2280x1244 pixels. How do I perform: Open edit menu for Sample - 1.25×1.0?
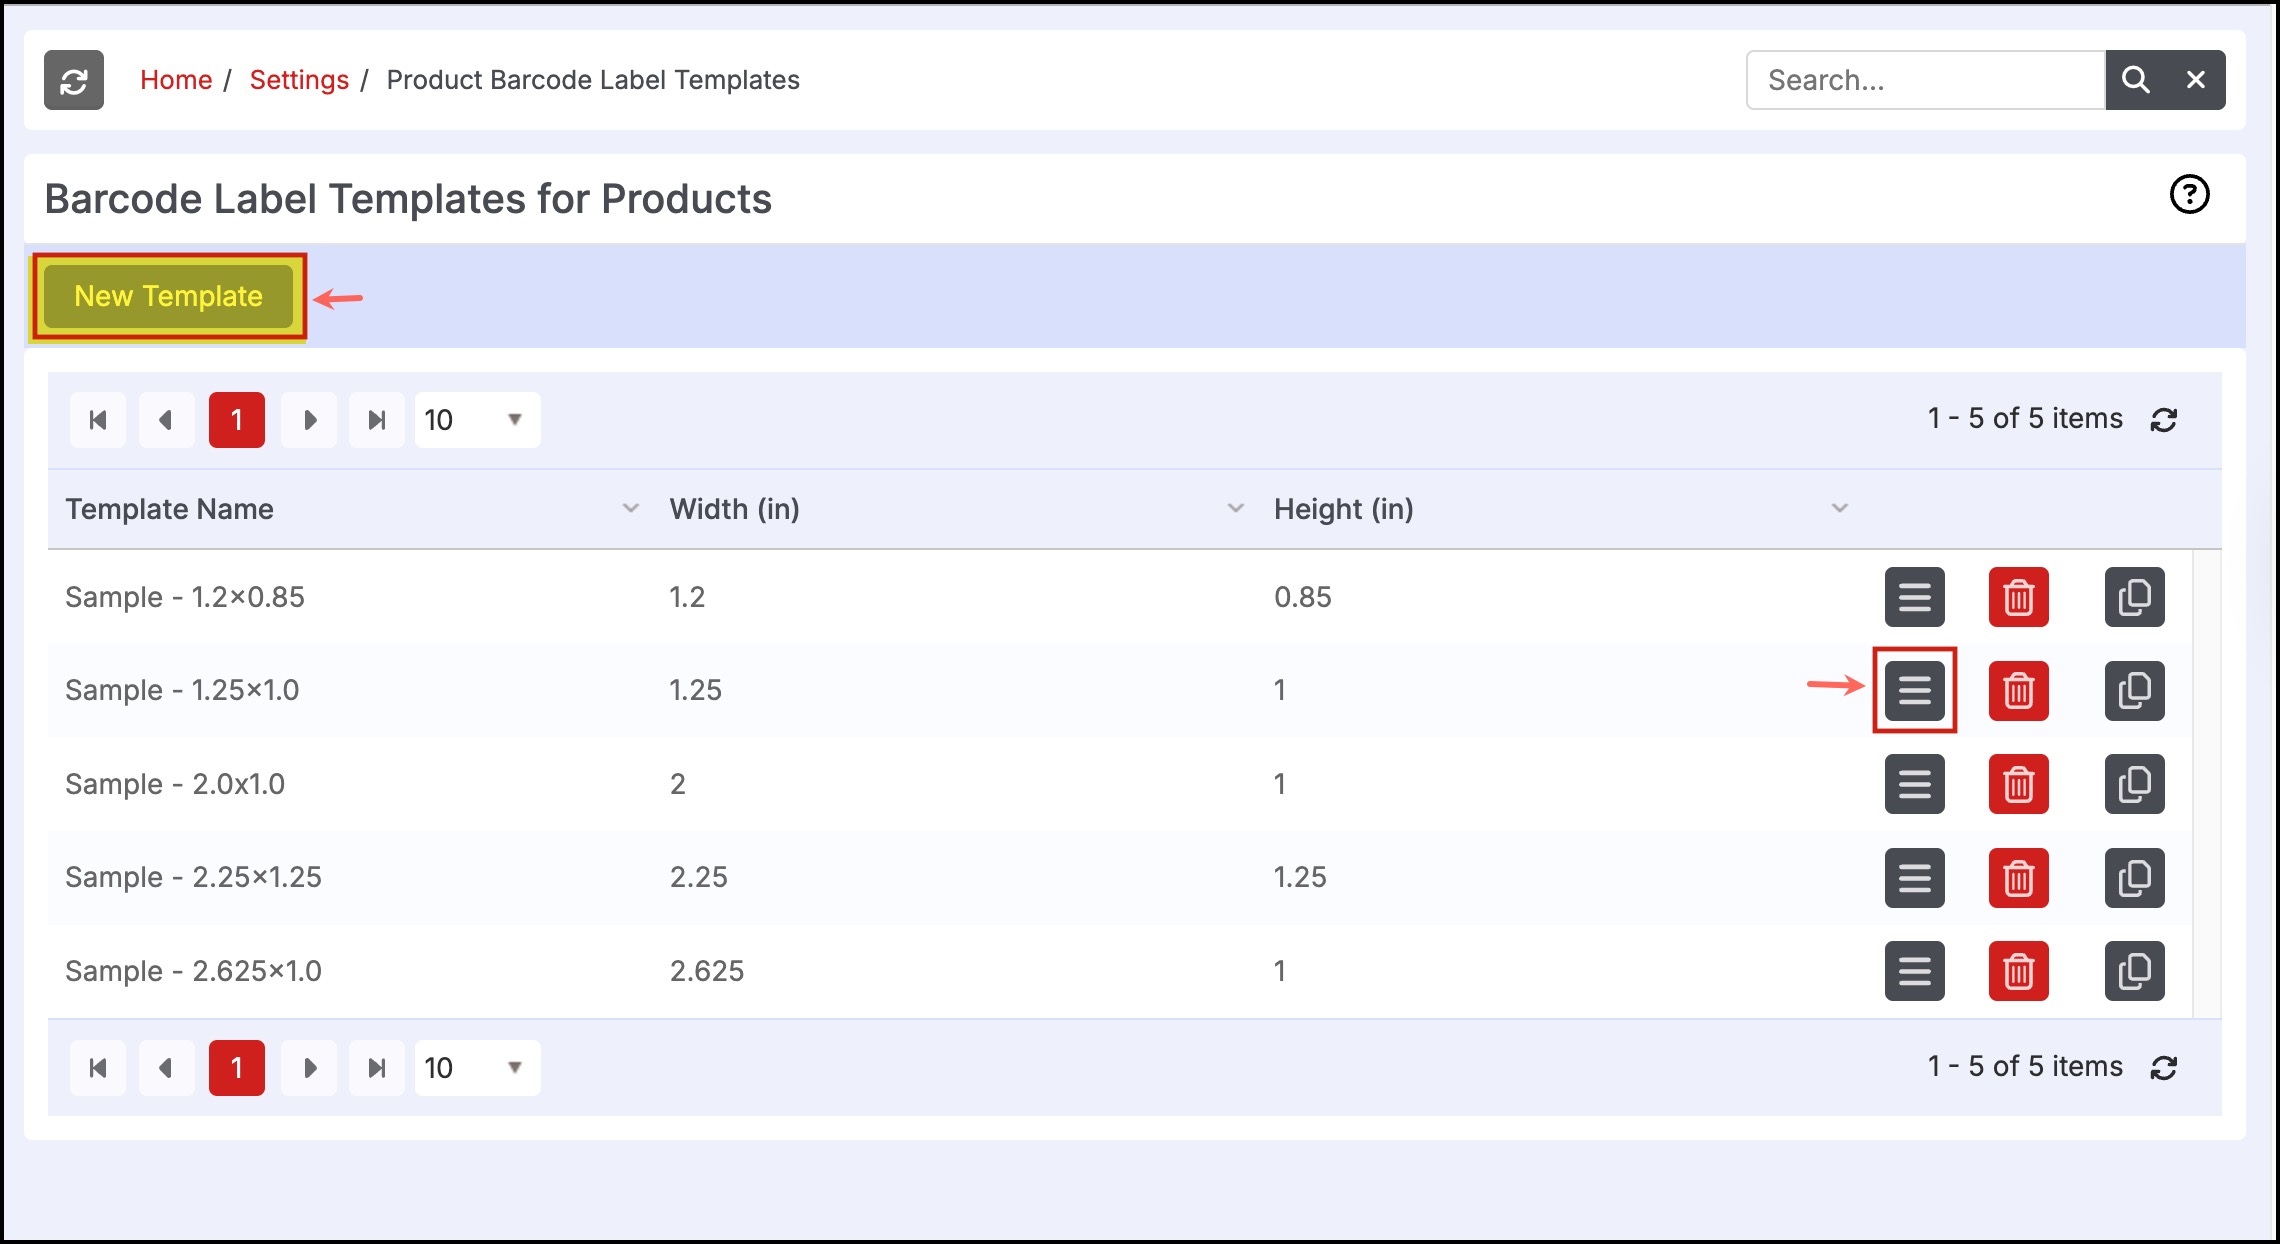(1914, 690)
